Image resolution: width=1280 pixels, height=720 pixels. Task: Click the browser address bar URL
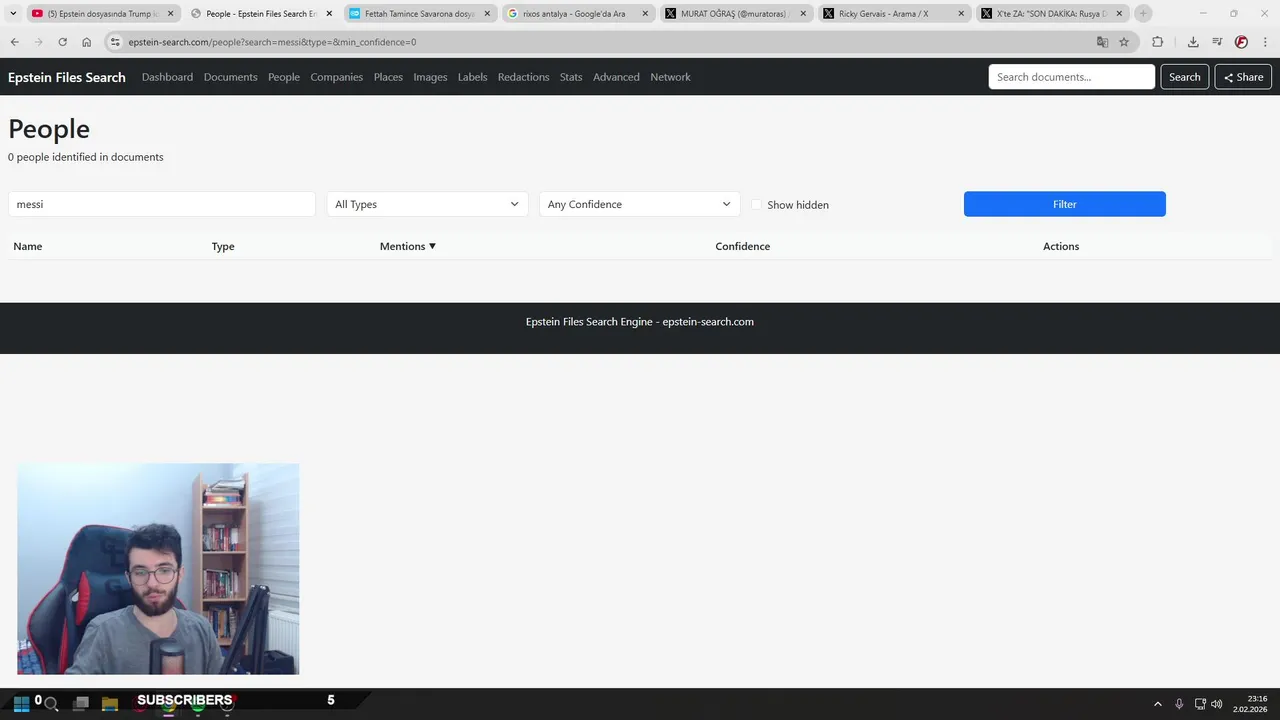click(272, 42)
